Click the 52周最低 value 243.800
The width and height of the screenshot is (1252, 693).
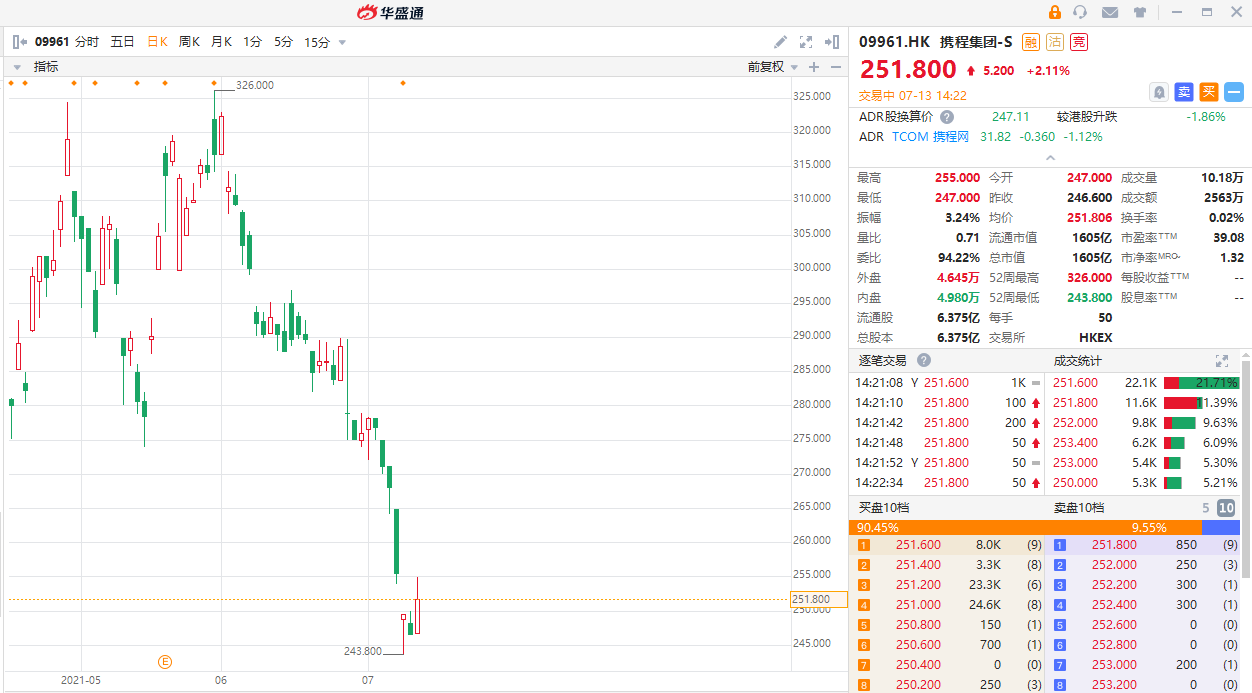pos(1089,298)
